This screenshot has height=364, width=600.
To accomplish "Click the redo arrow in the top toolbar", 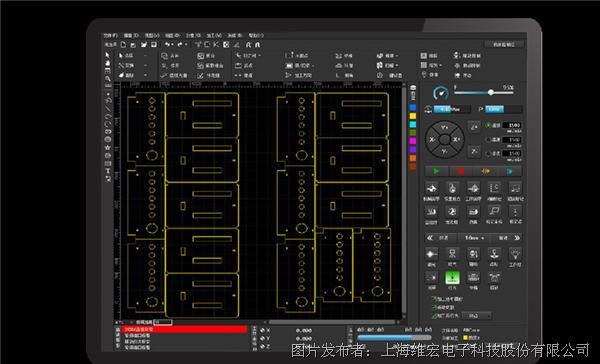I will (x=179, y=45).
